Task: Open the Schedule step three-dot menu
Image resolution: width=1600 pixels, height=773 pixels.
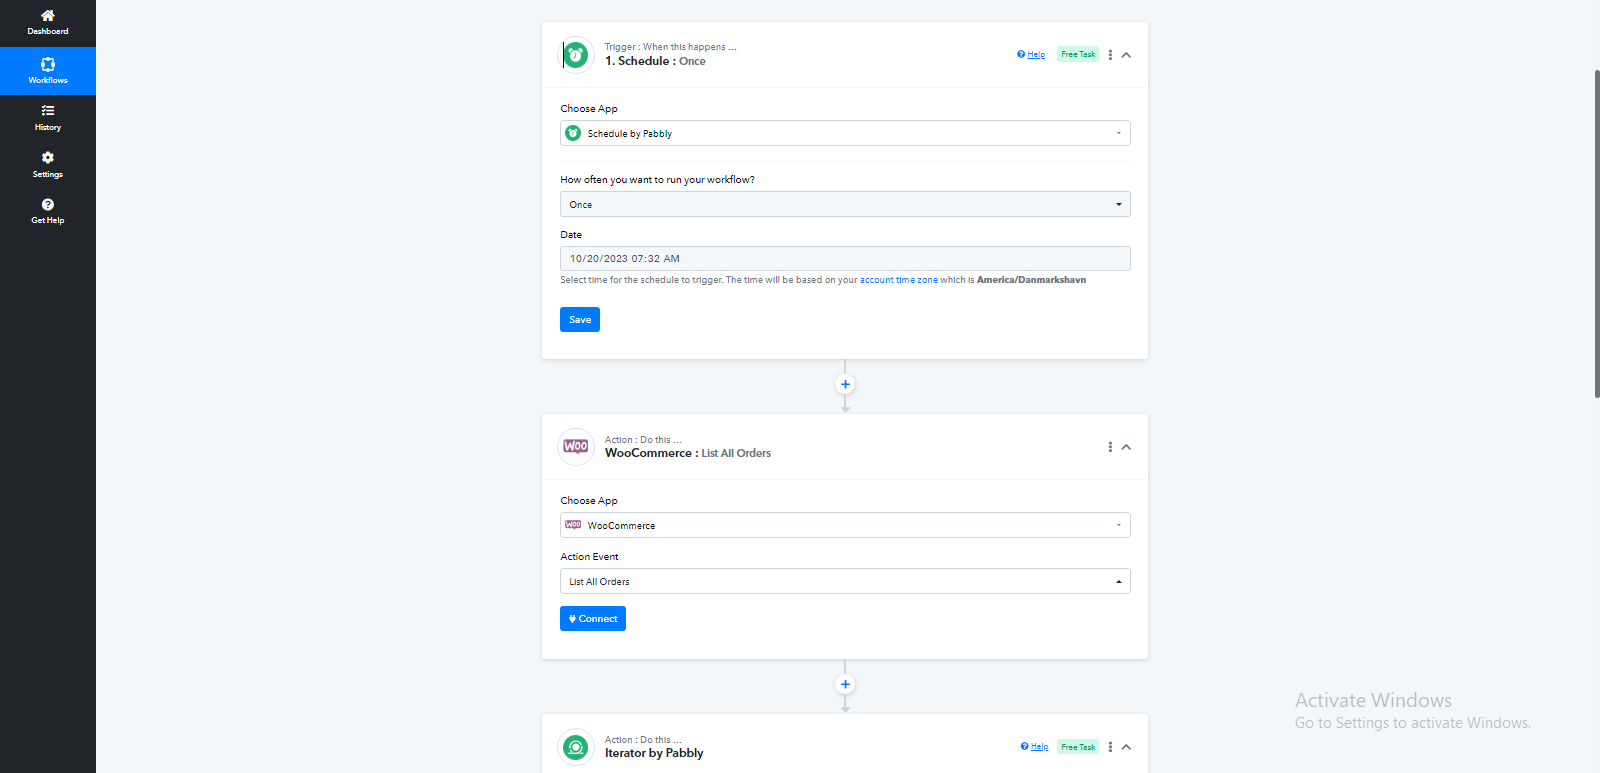Action: (x=1110, y=55)
